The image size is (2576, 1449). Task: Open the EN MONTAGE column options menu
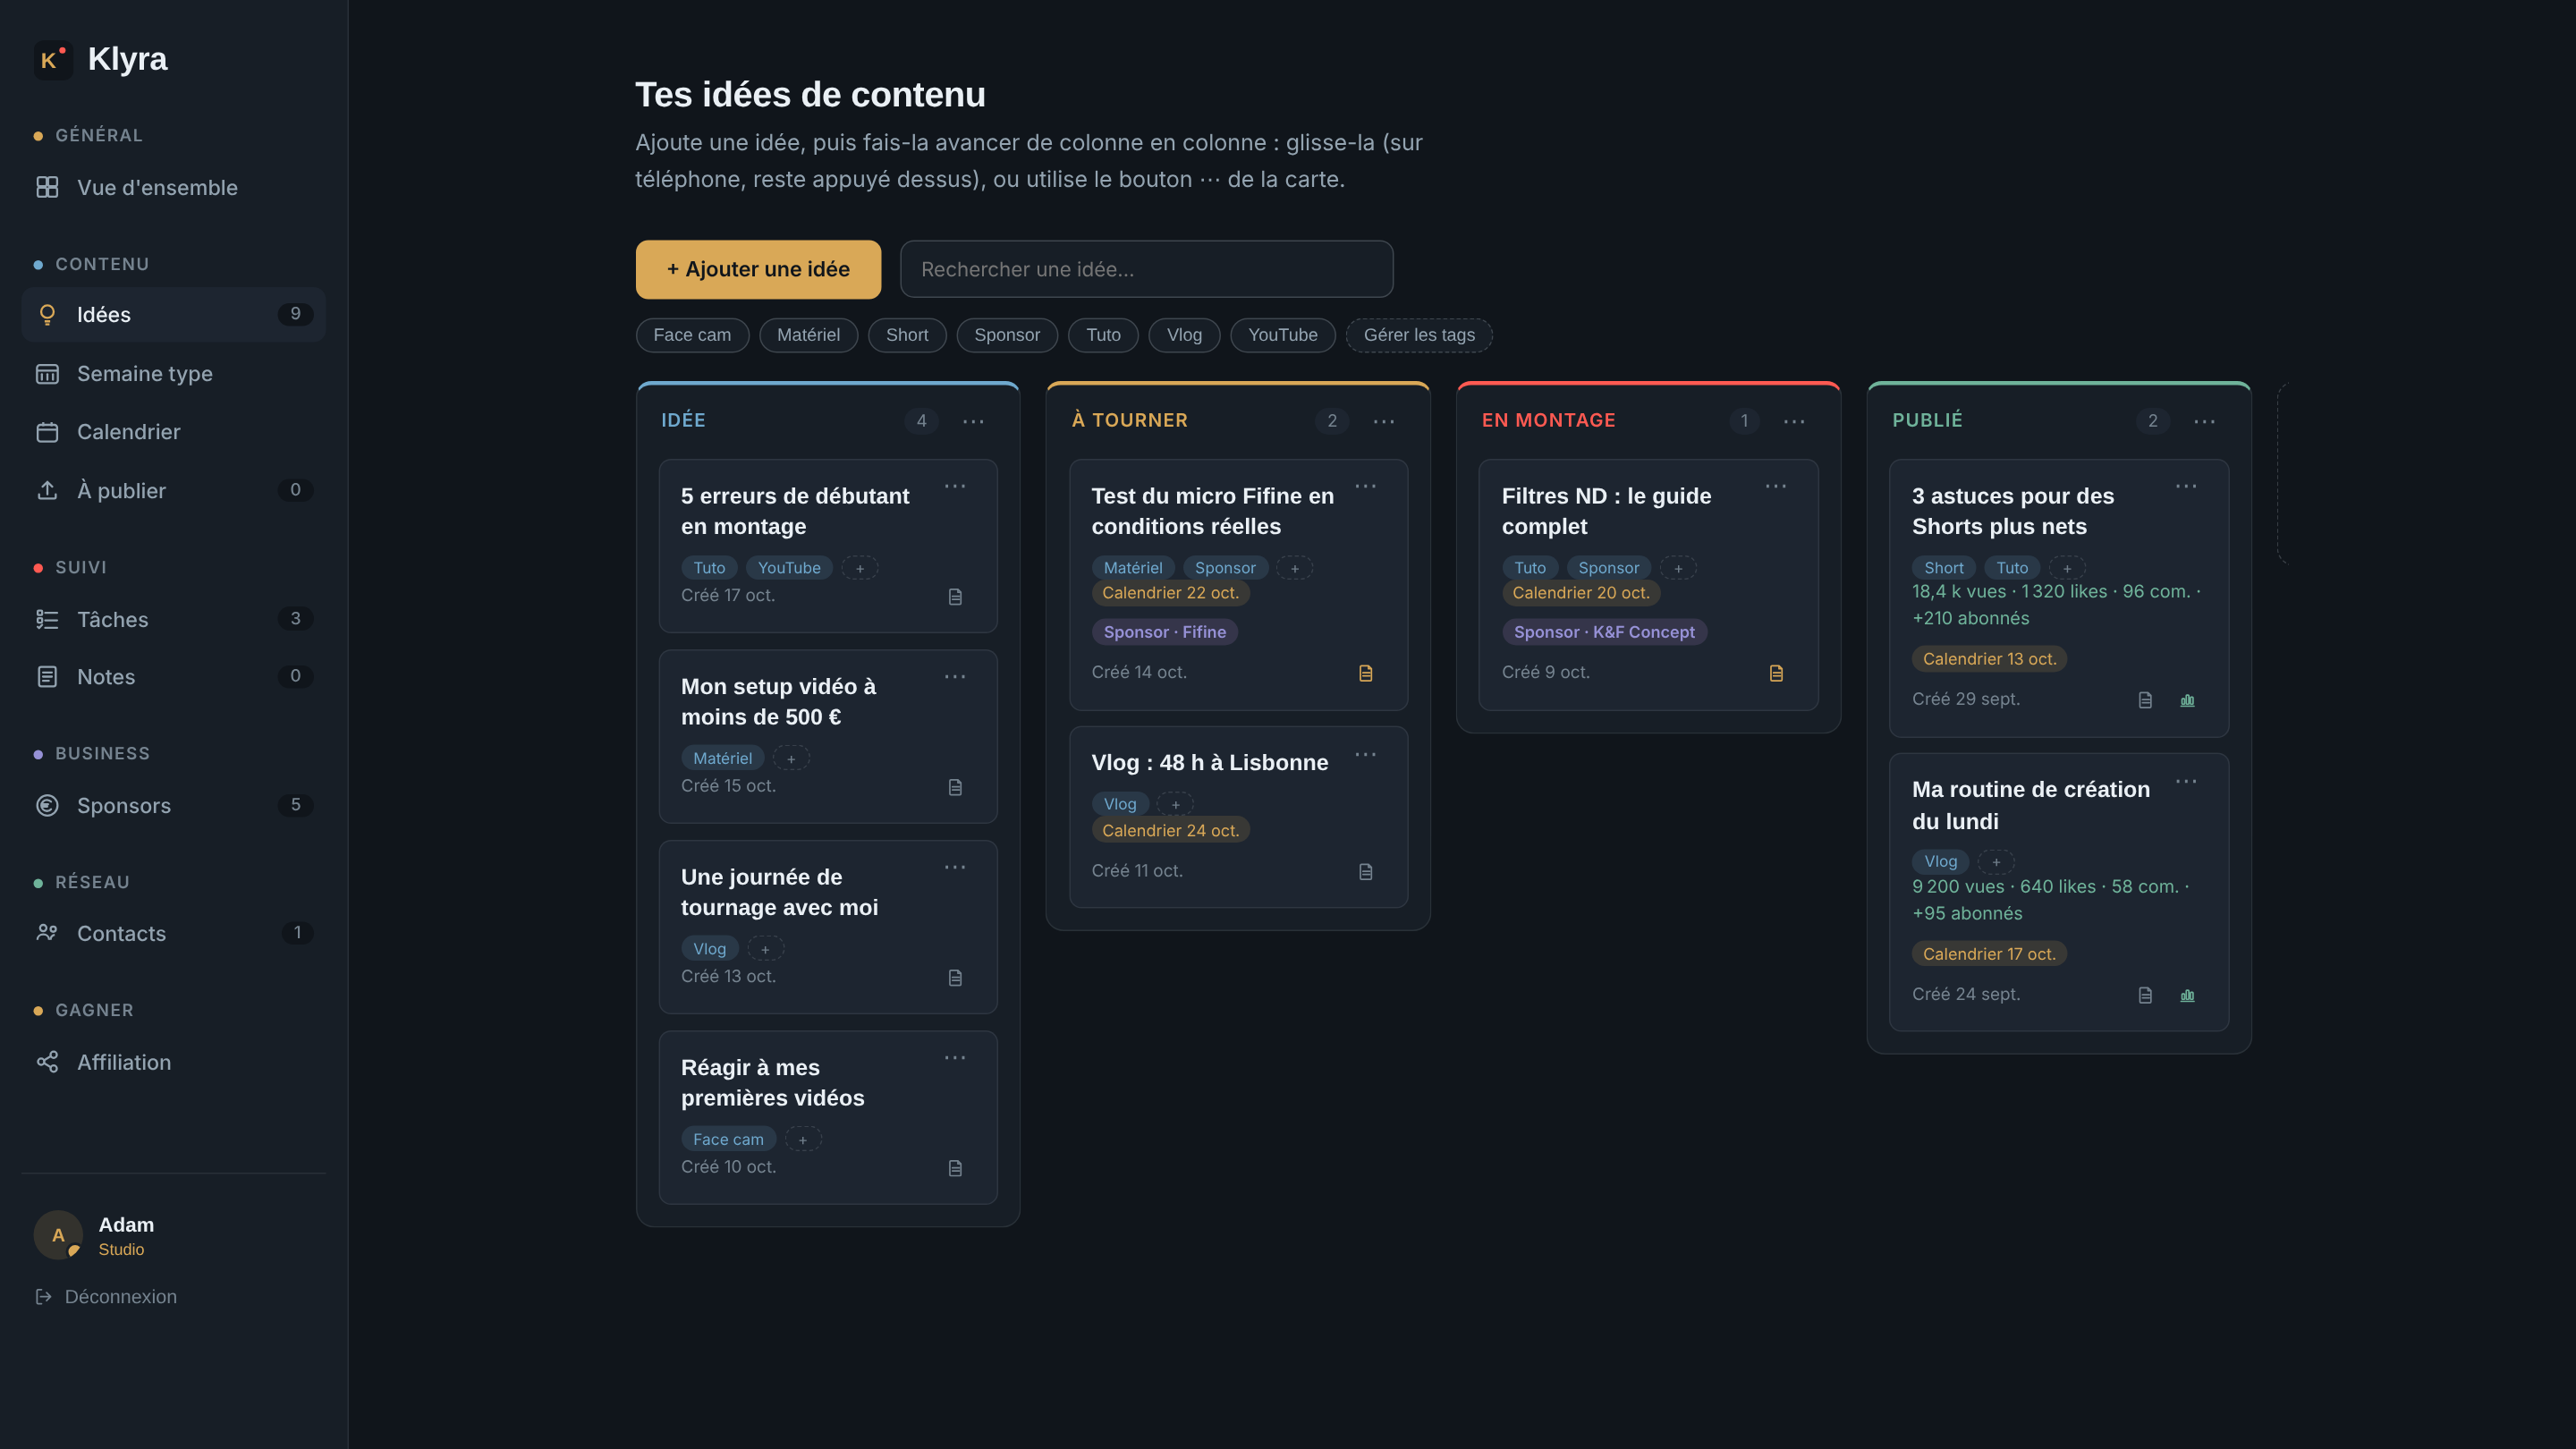(x=1794, y=422)
